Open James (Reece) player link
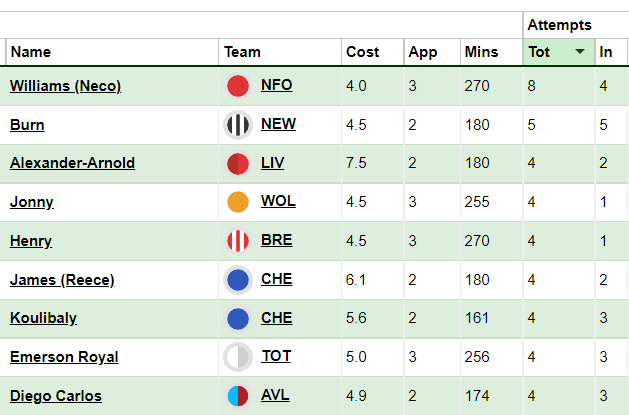 click(x=62, y=279)
